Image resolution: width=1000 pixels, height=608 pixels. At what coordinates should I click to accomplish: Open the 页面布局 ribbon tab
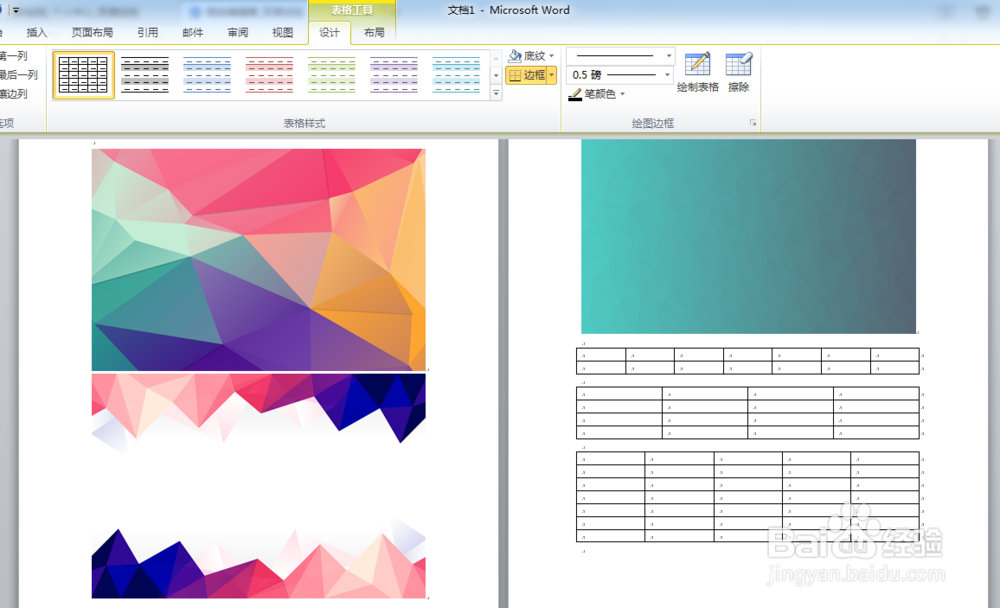(92, 33)
